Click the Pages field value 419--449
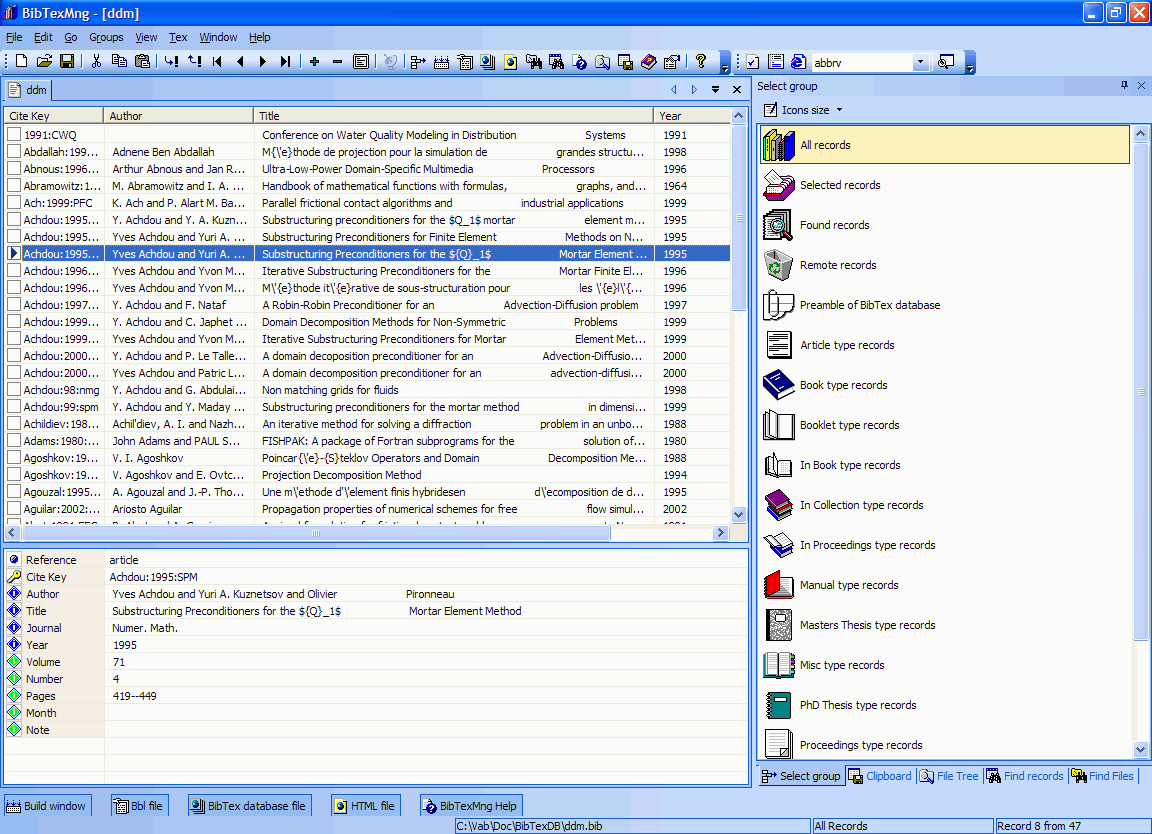This screenshot has height=834, width=1152. 134,696
